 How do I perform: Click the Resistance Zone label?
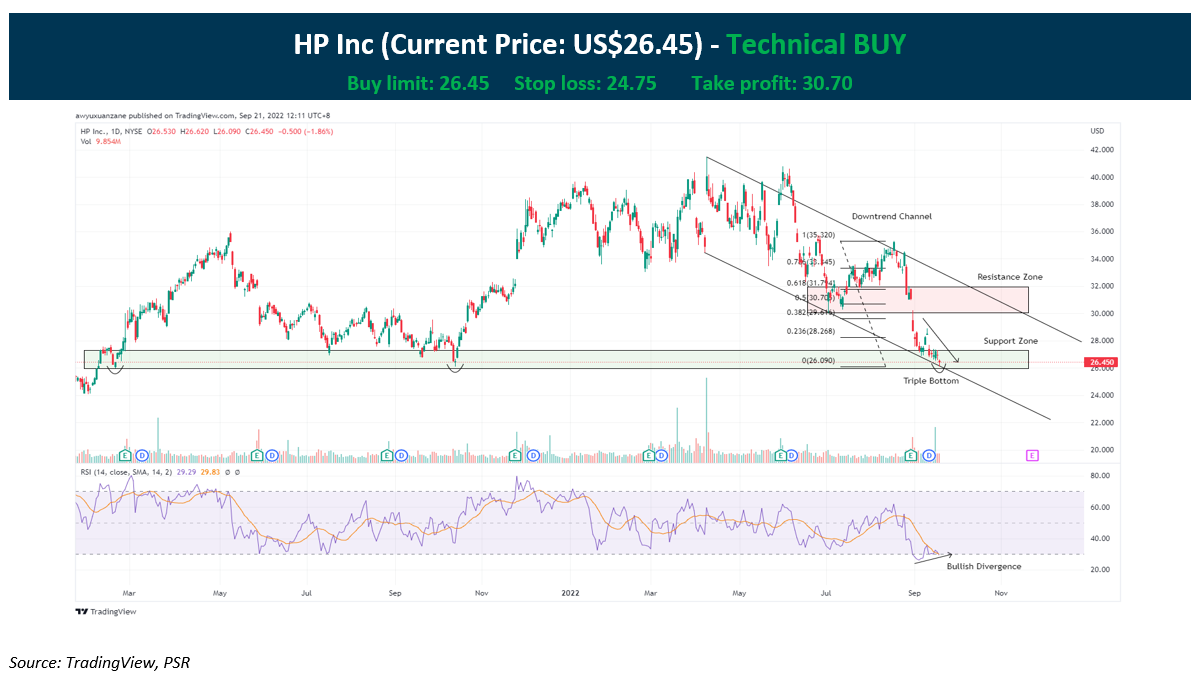point(1009,277)
